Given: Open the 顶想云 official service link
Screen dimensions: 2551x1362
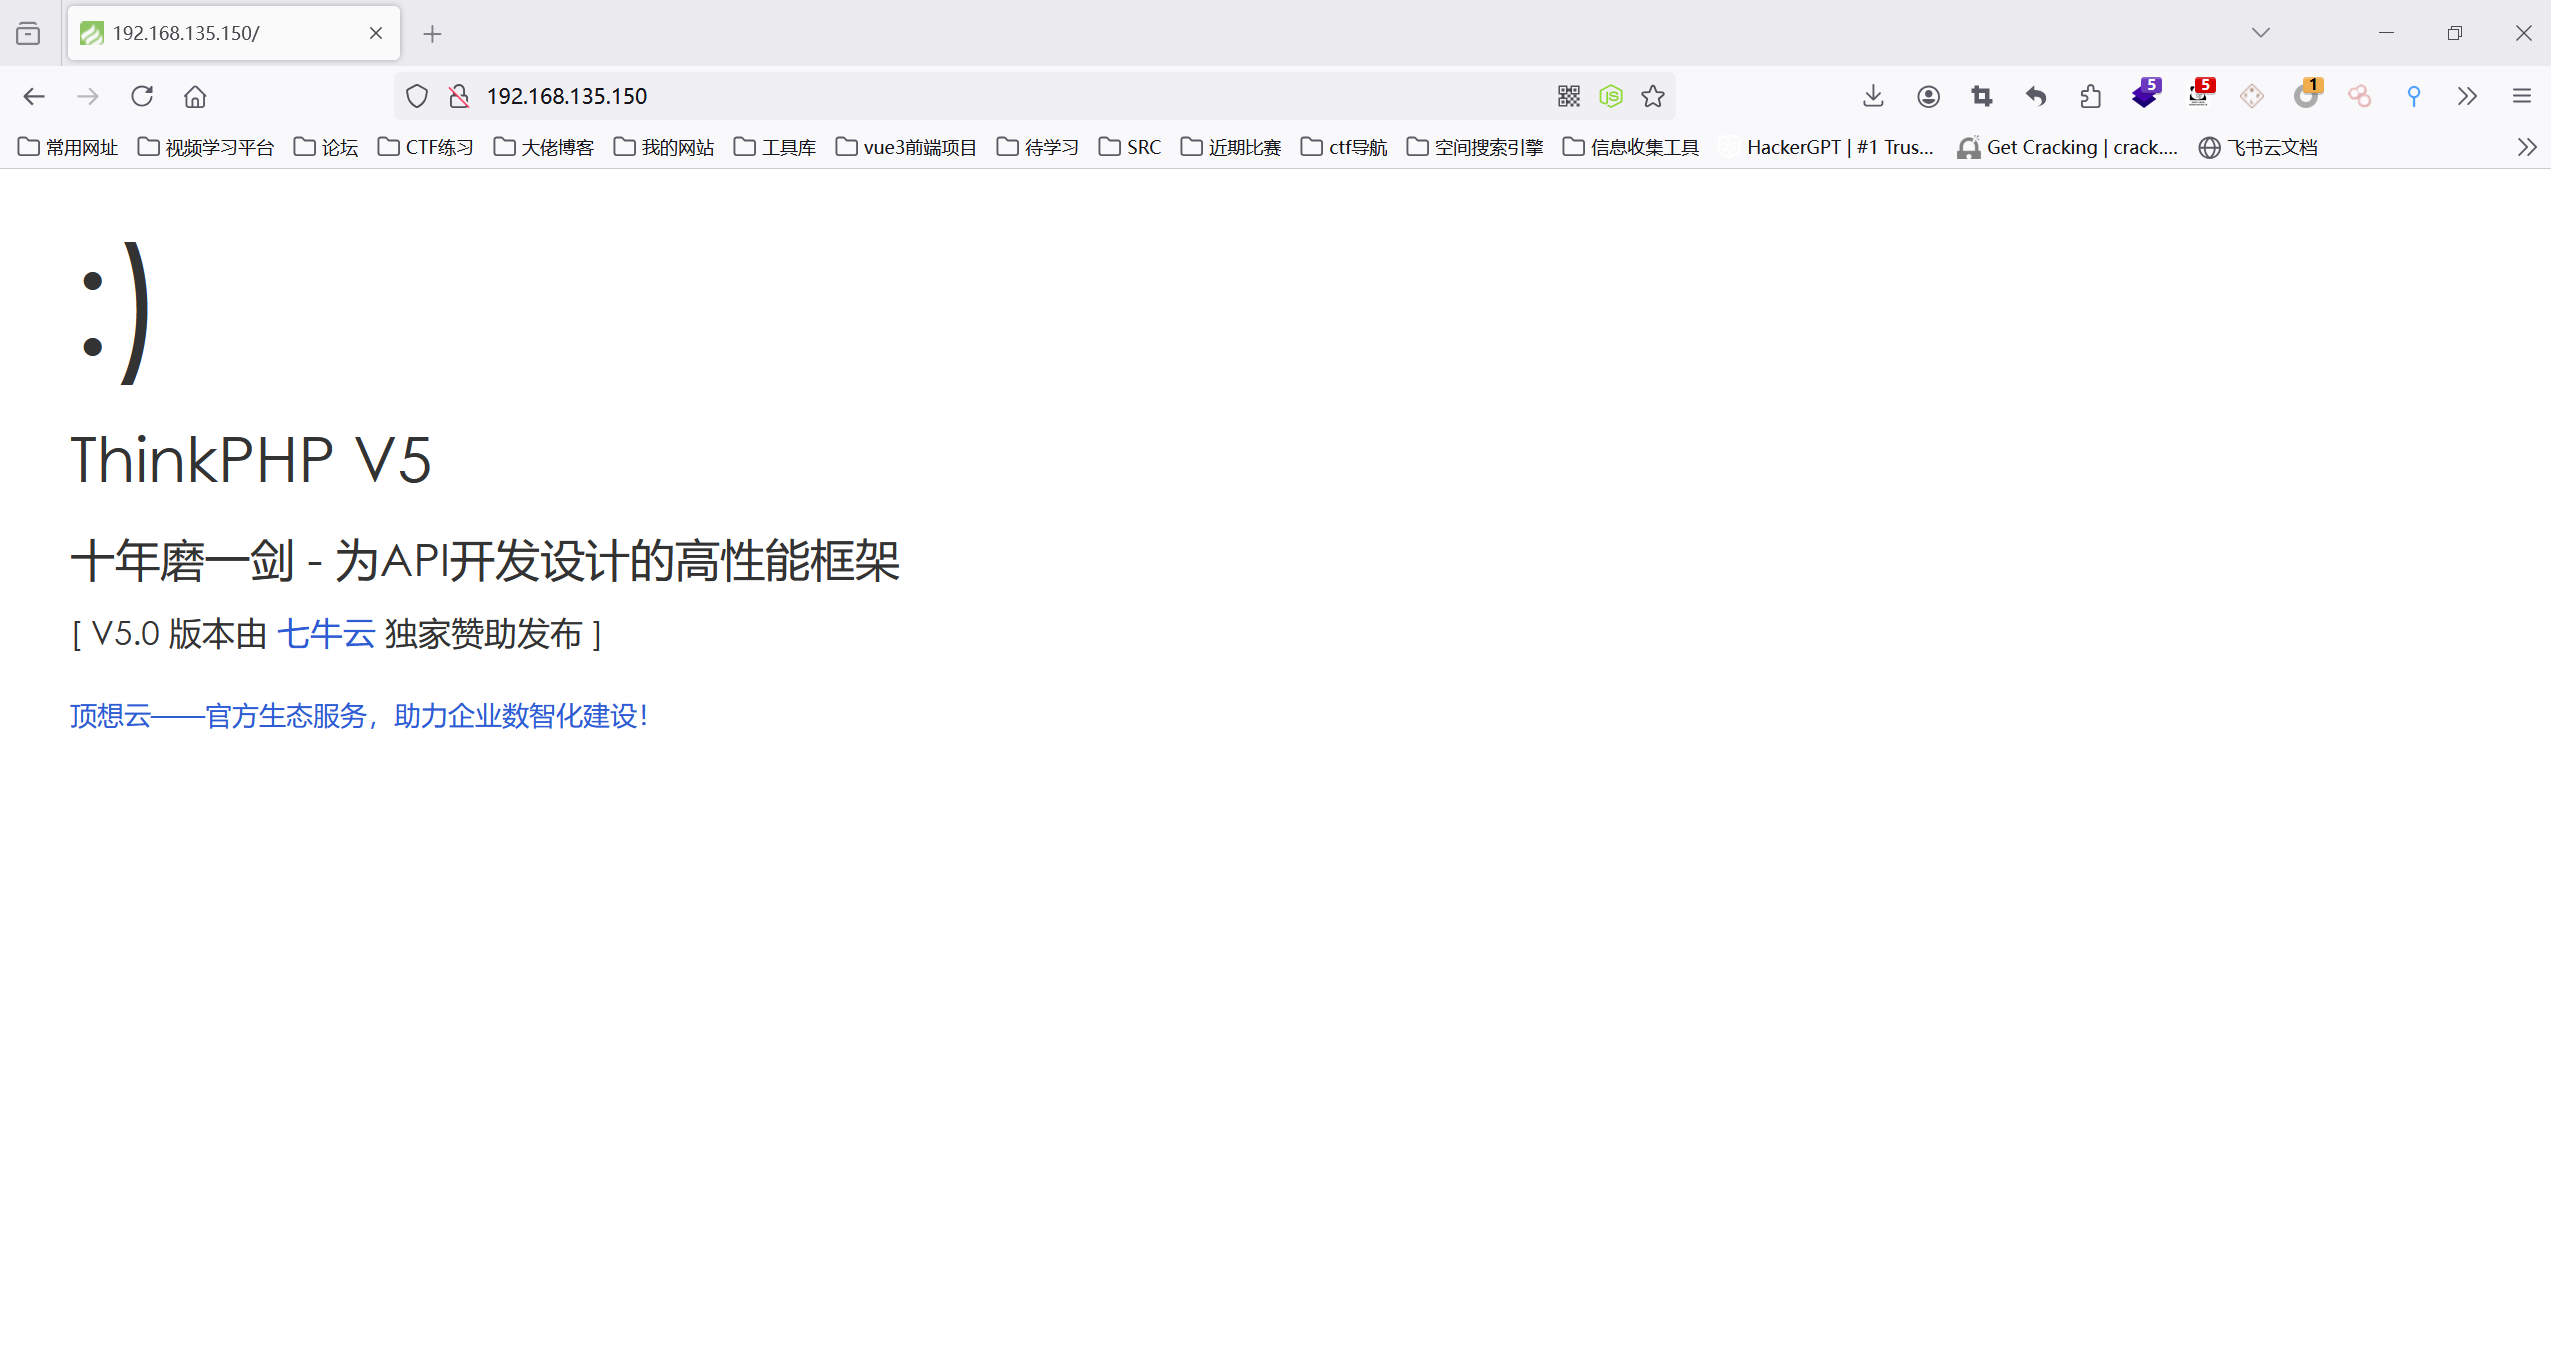Looking at the screenshot, I should coord(359,716).
